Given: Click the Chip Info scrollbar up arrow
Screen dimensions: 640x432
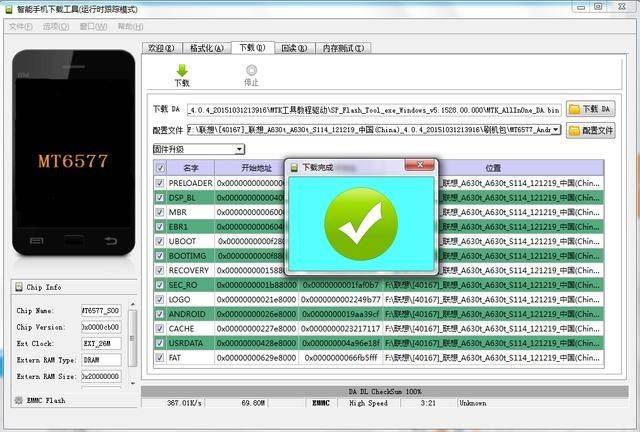Looking at the screenshot, I should click(132, 304).
